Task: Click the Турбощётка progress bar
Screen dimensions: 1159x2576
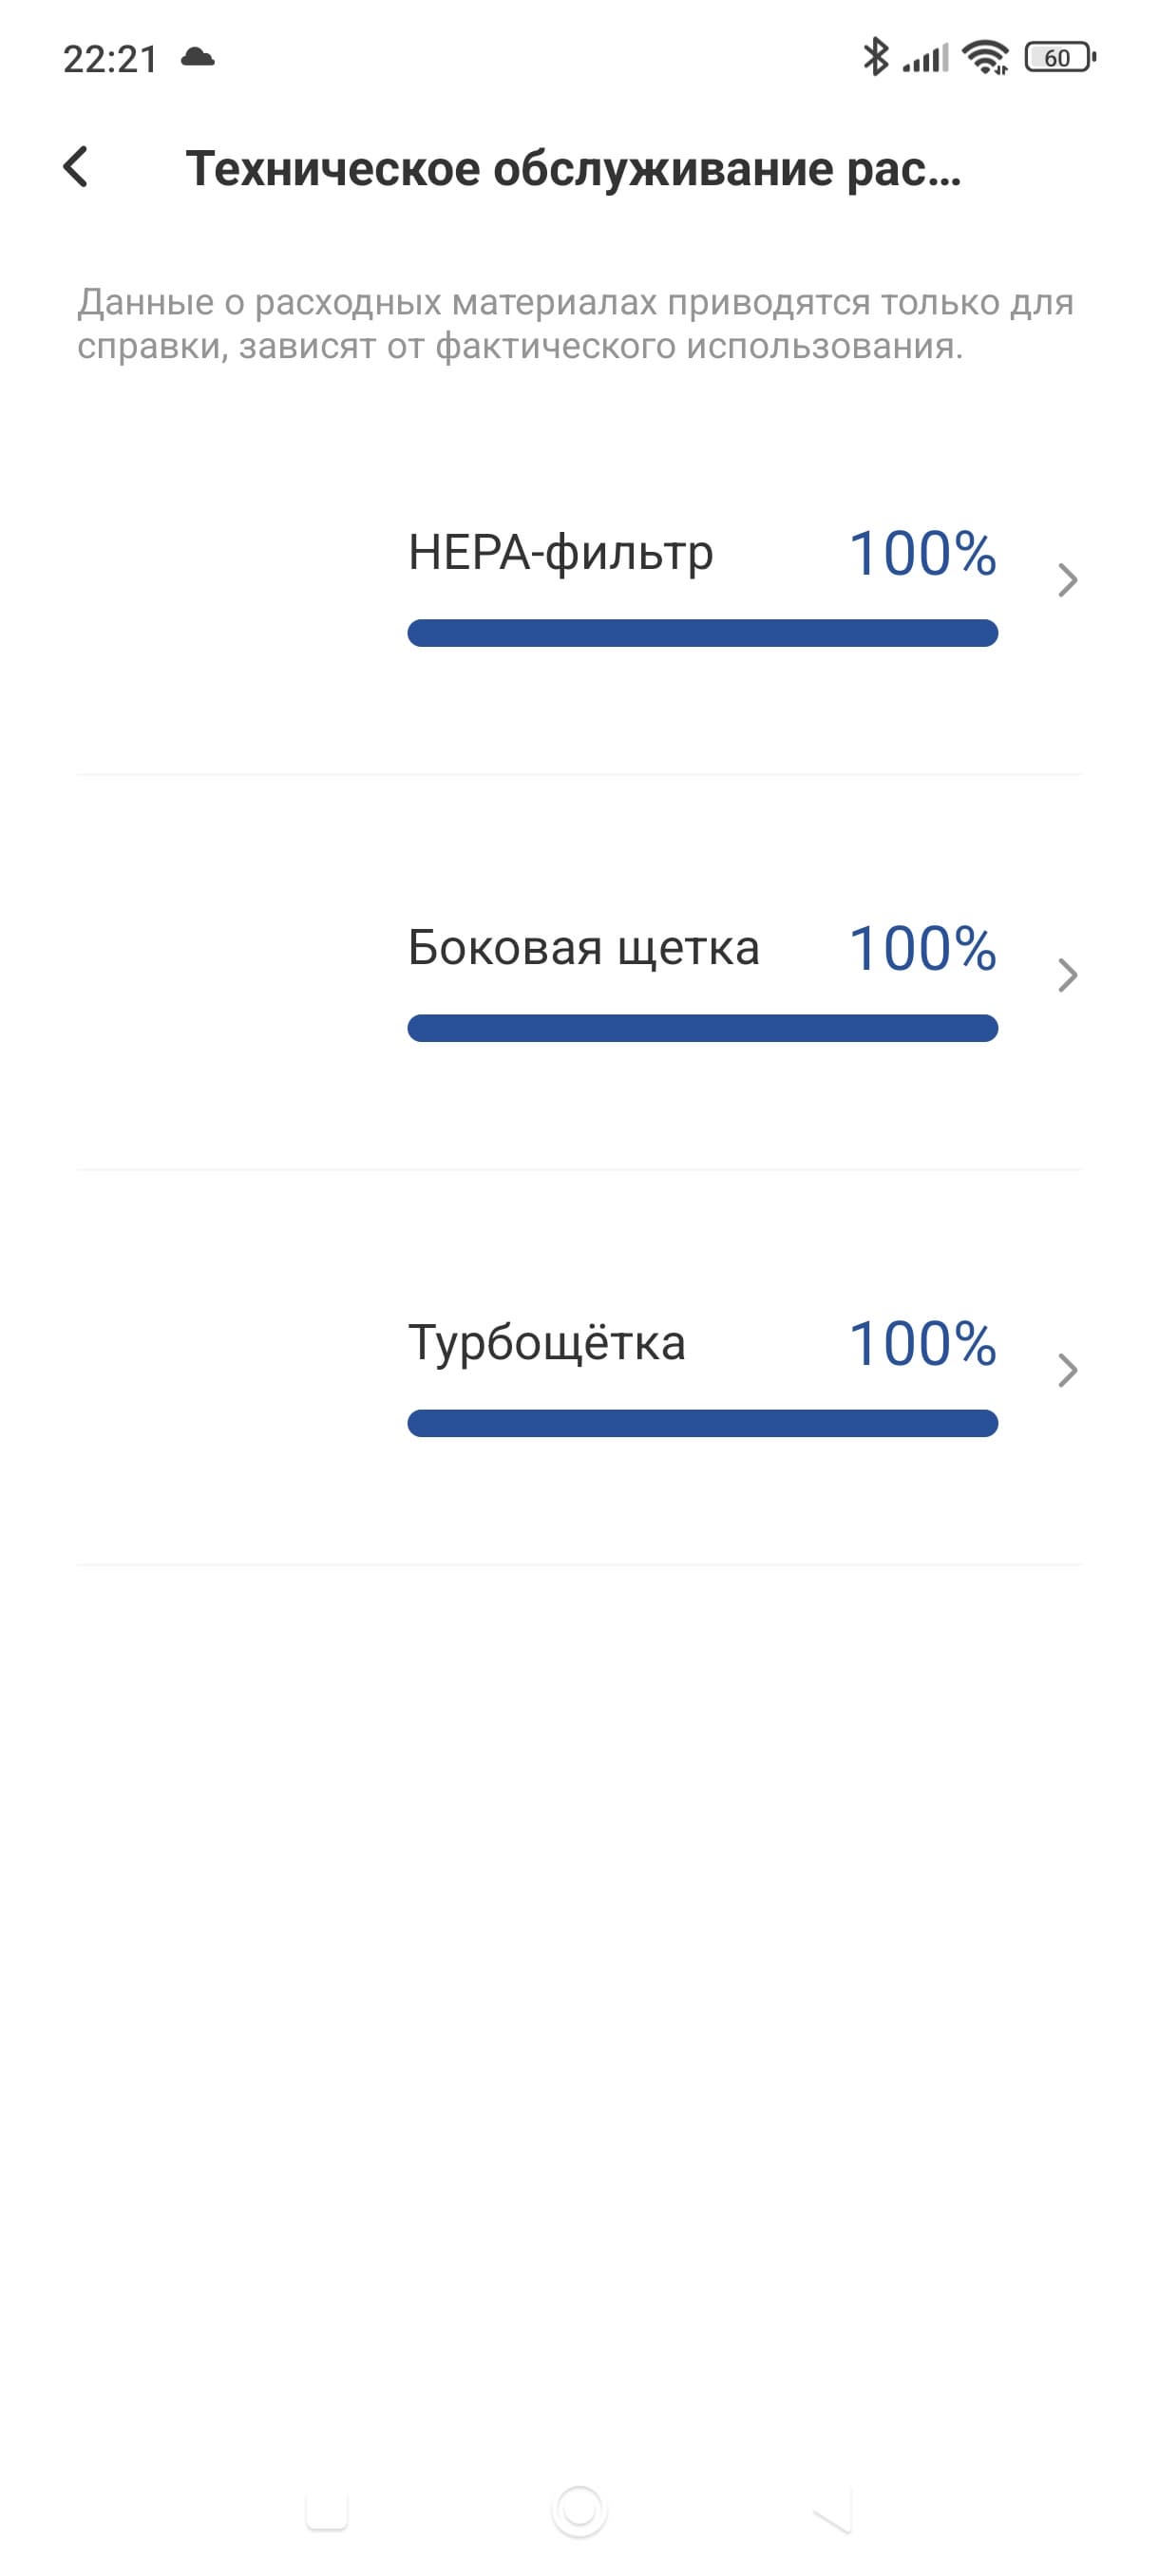Action: pyautogui.click(x=702, y=1423)
